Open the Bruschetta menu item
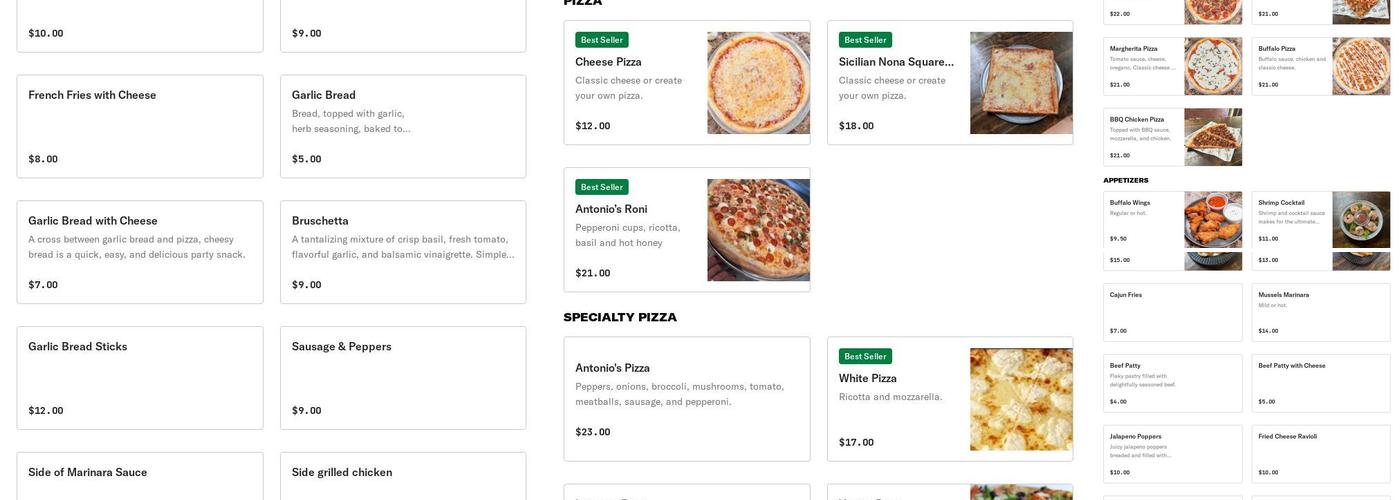 coord(403,252)
